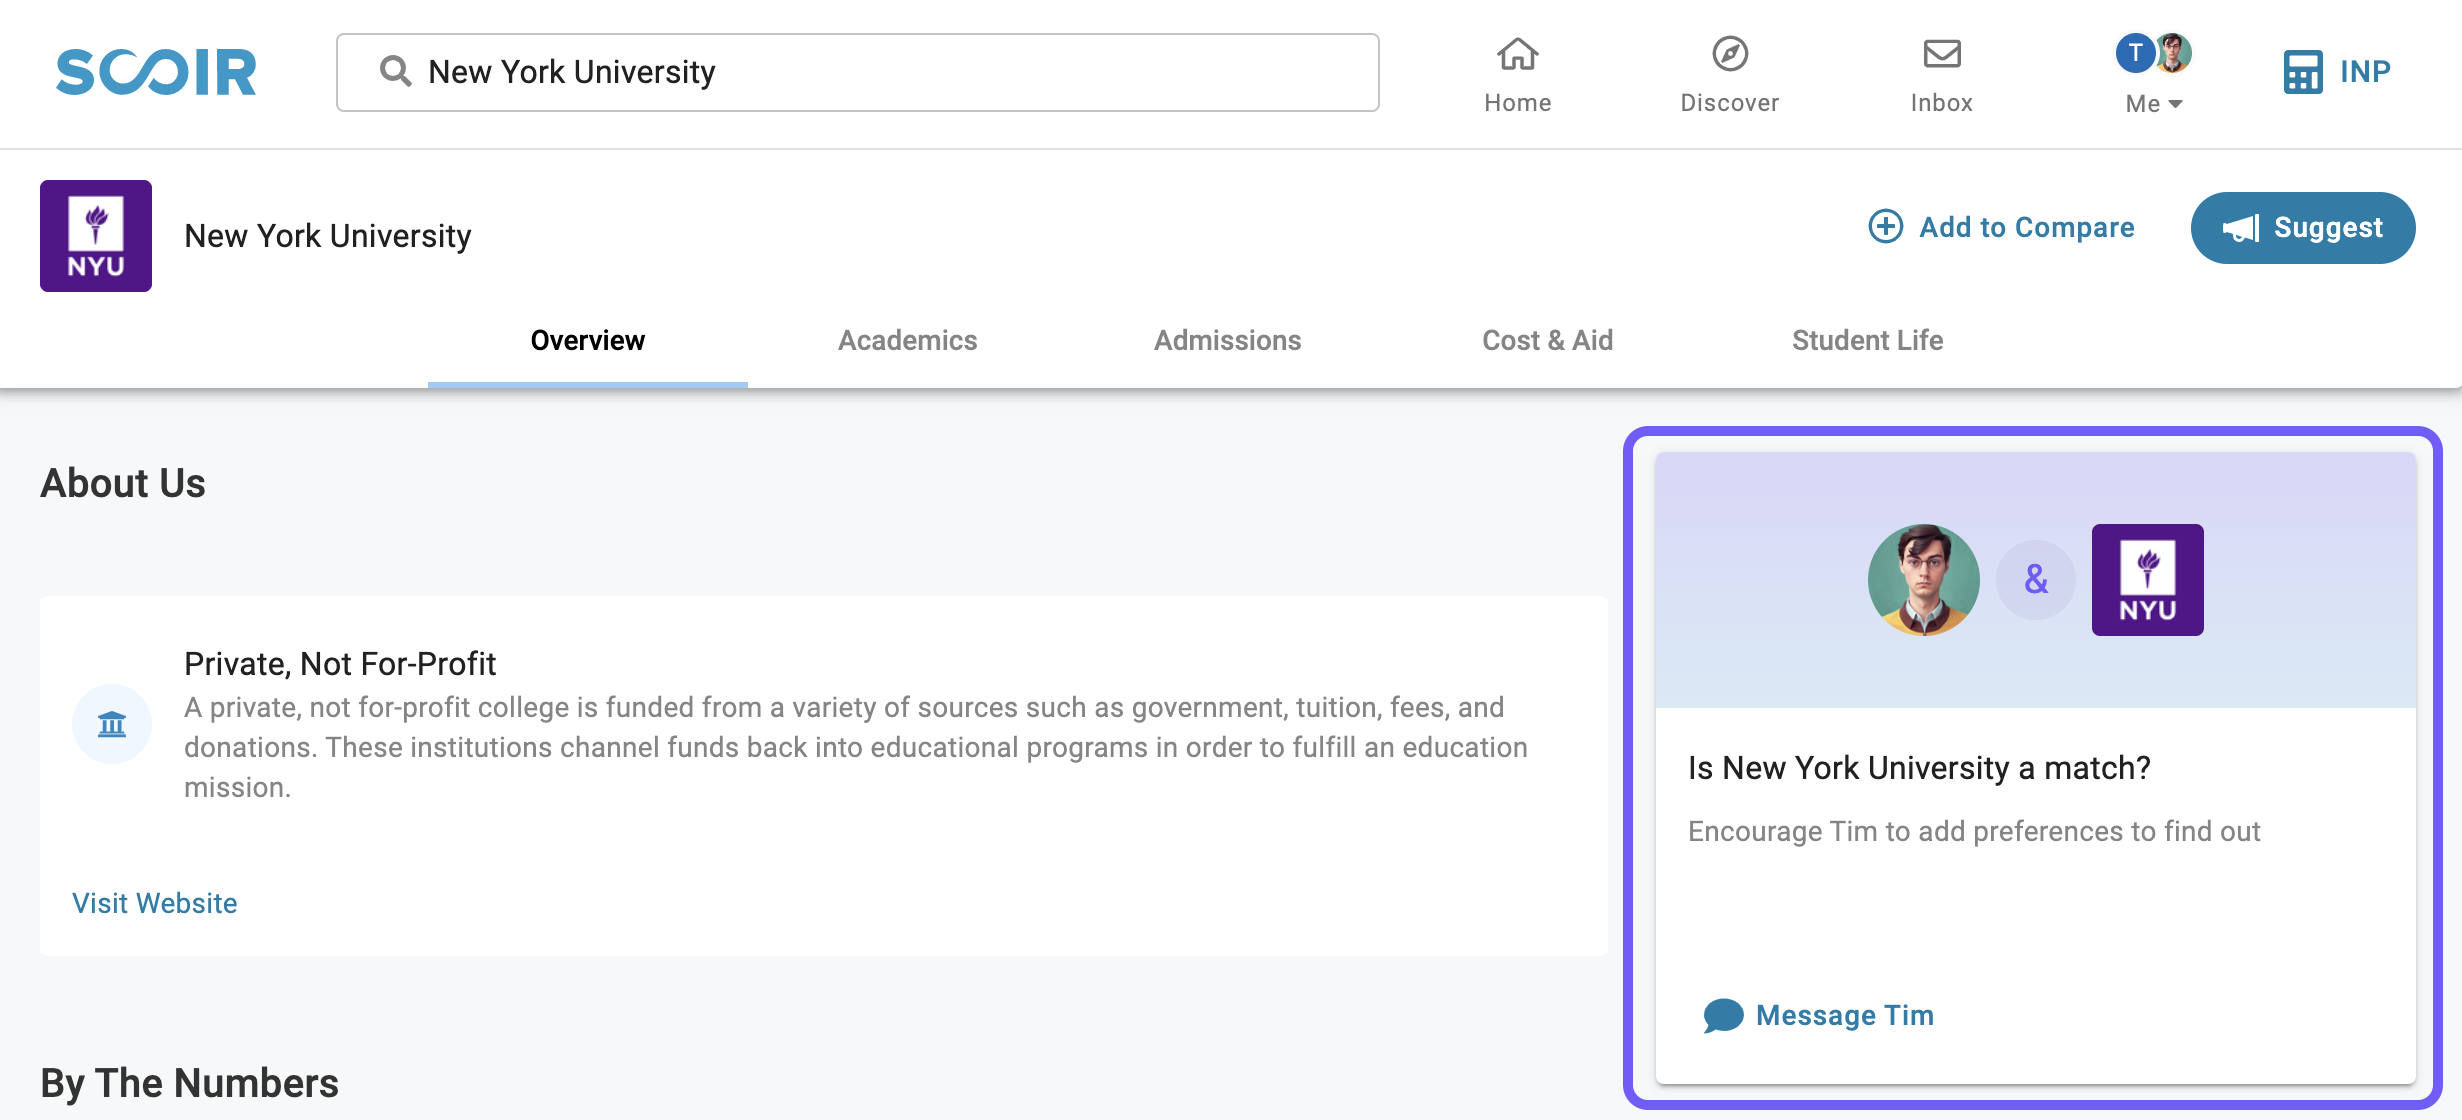Click the About Us heading
This screenshot has height=1120, width=2462.
click(123, 483)
